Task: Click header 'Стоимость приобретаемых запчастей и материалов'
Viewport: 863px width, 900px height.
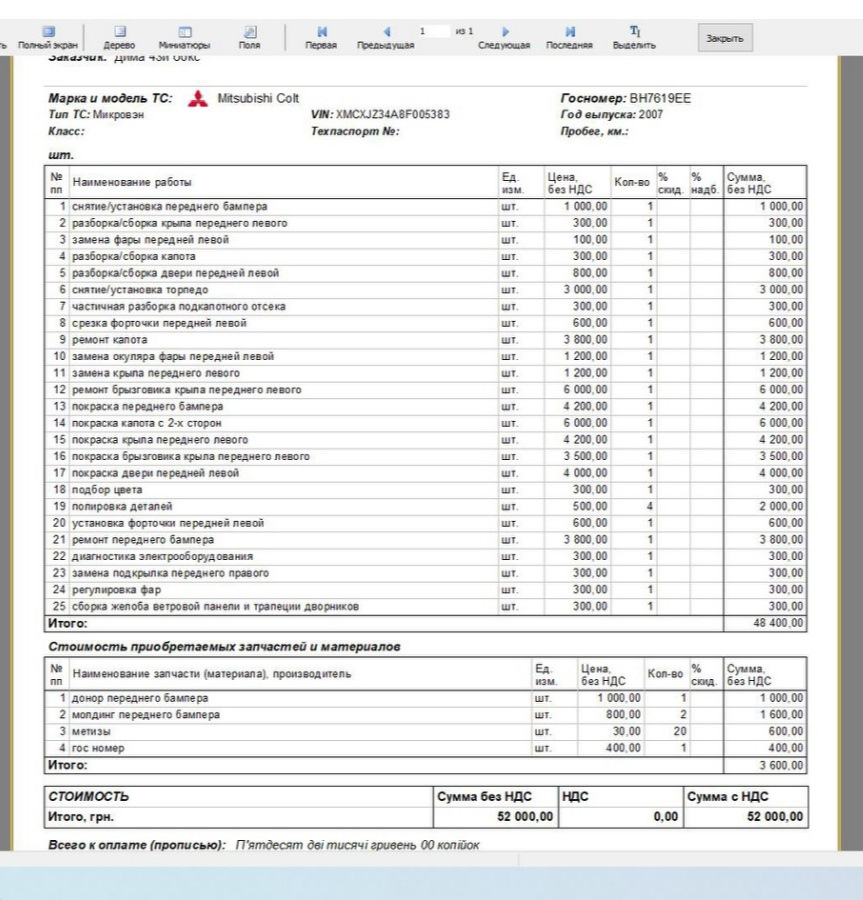Action: click(x=224, y=647)
